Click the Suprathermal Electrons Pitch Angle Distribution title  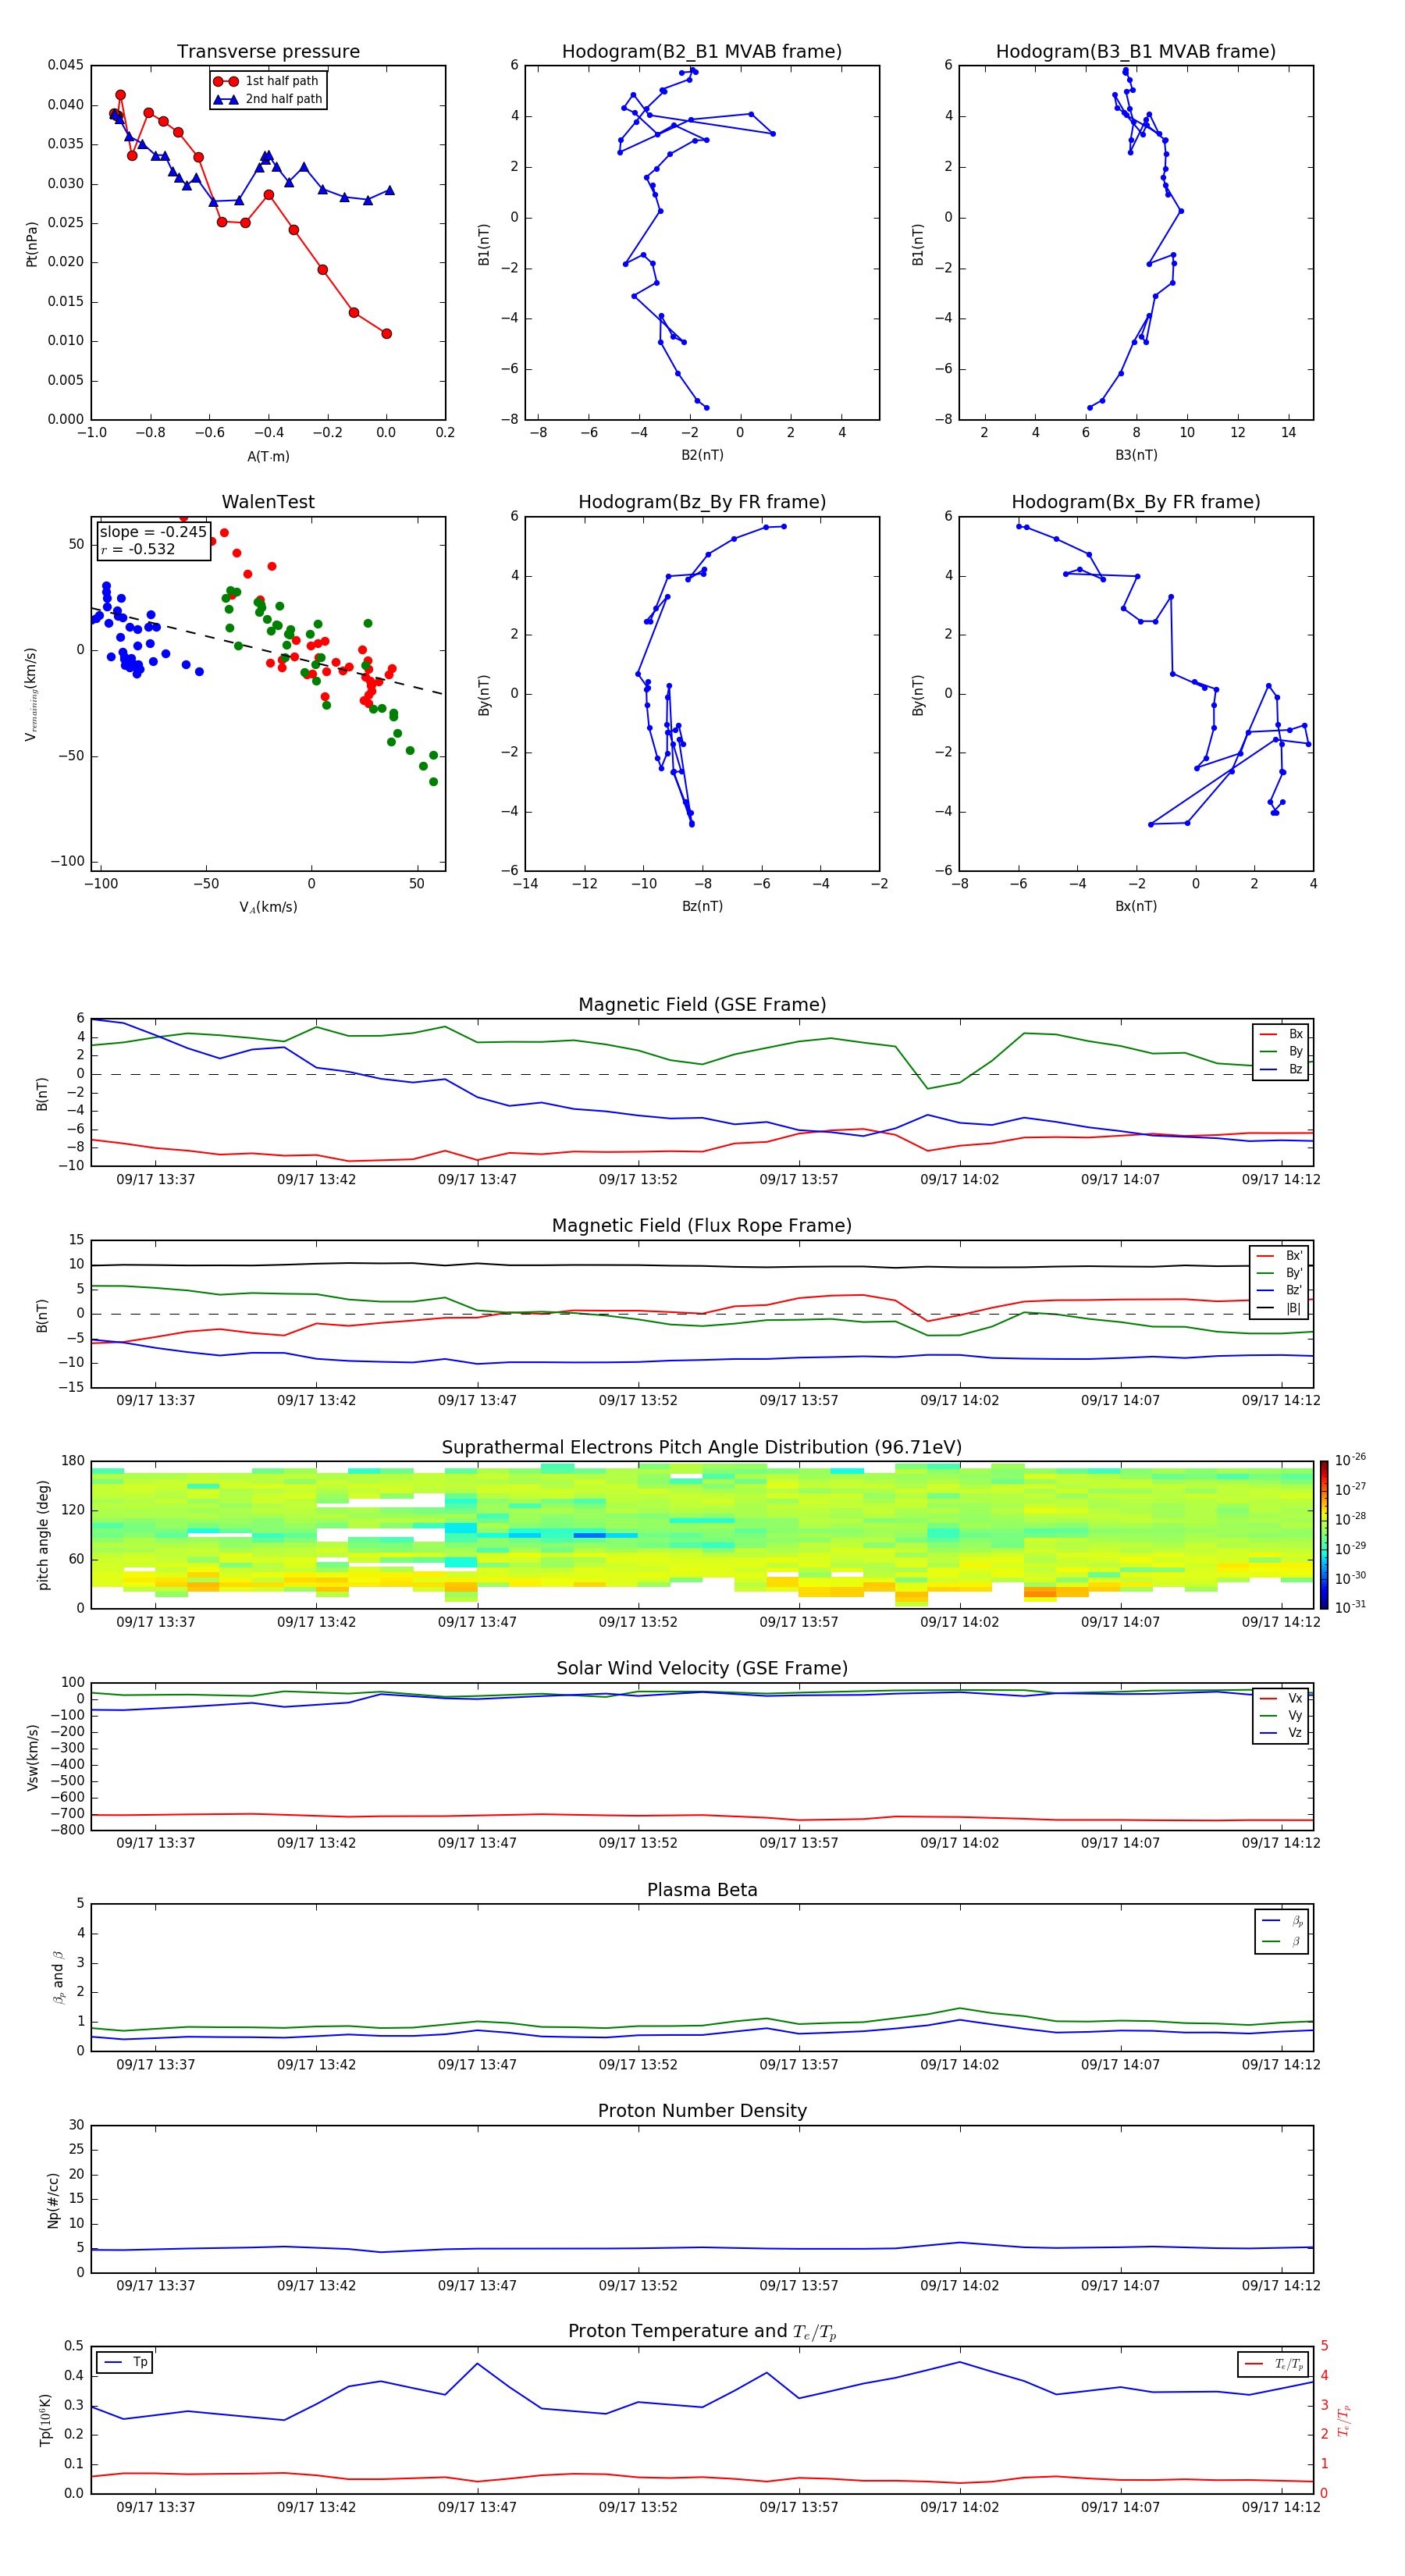(702, 1447)
